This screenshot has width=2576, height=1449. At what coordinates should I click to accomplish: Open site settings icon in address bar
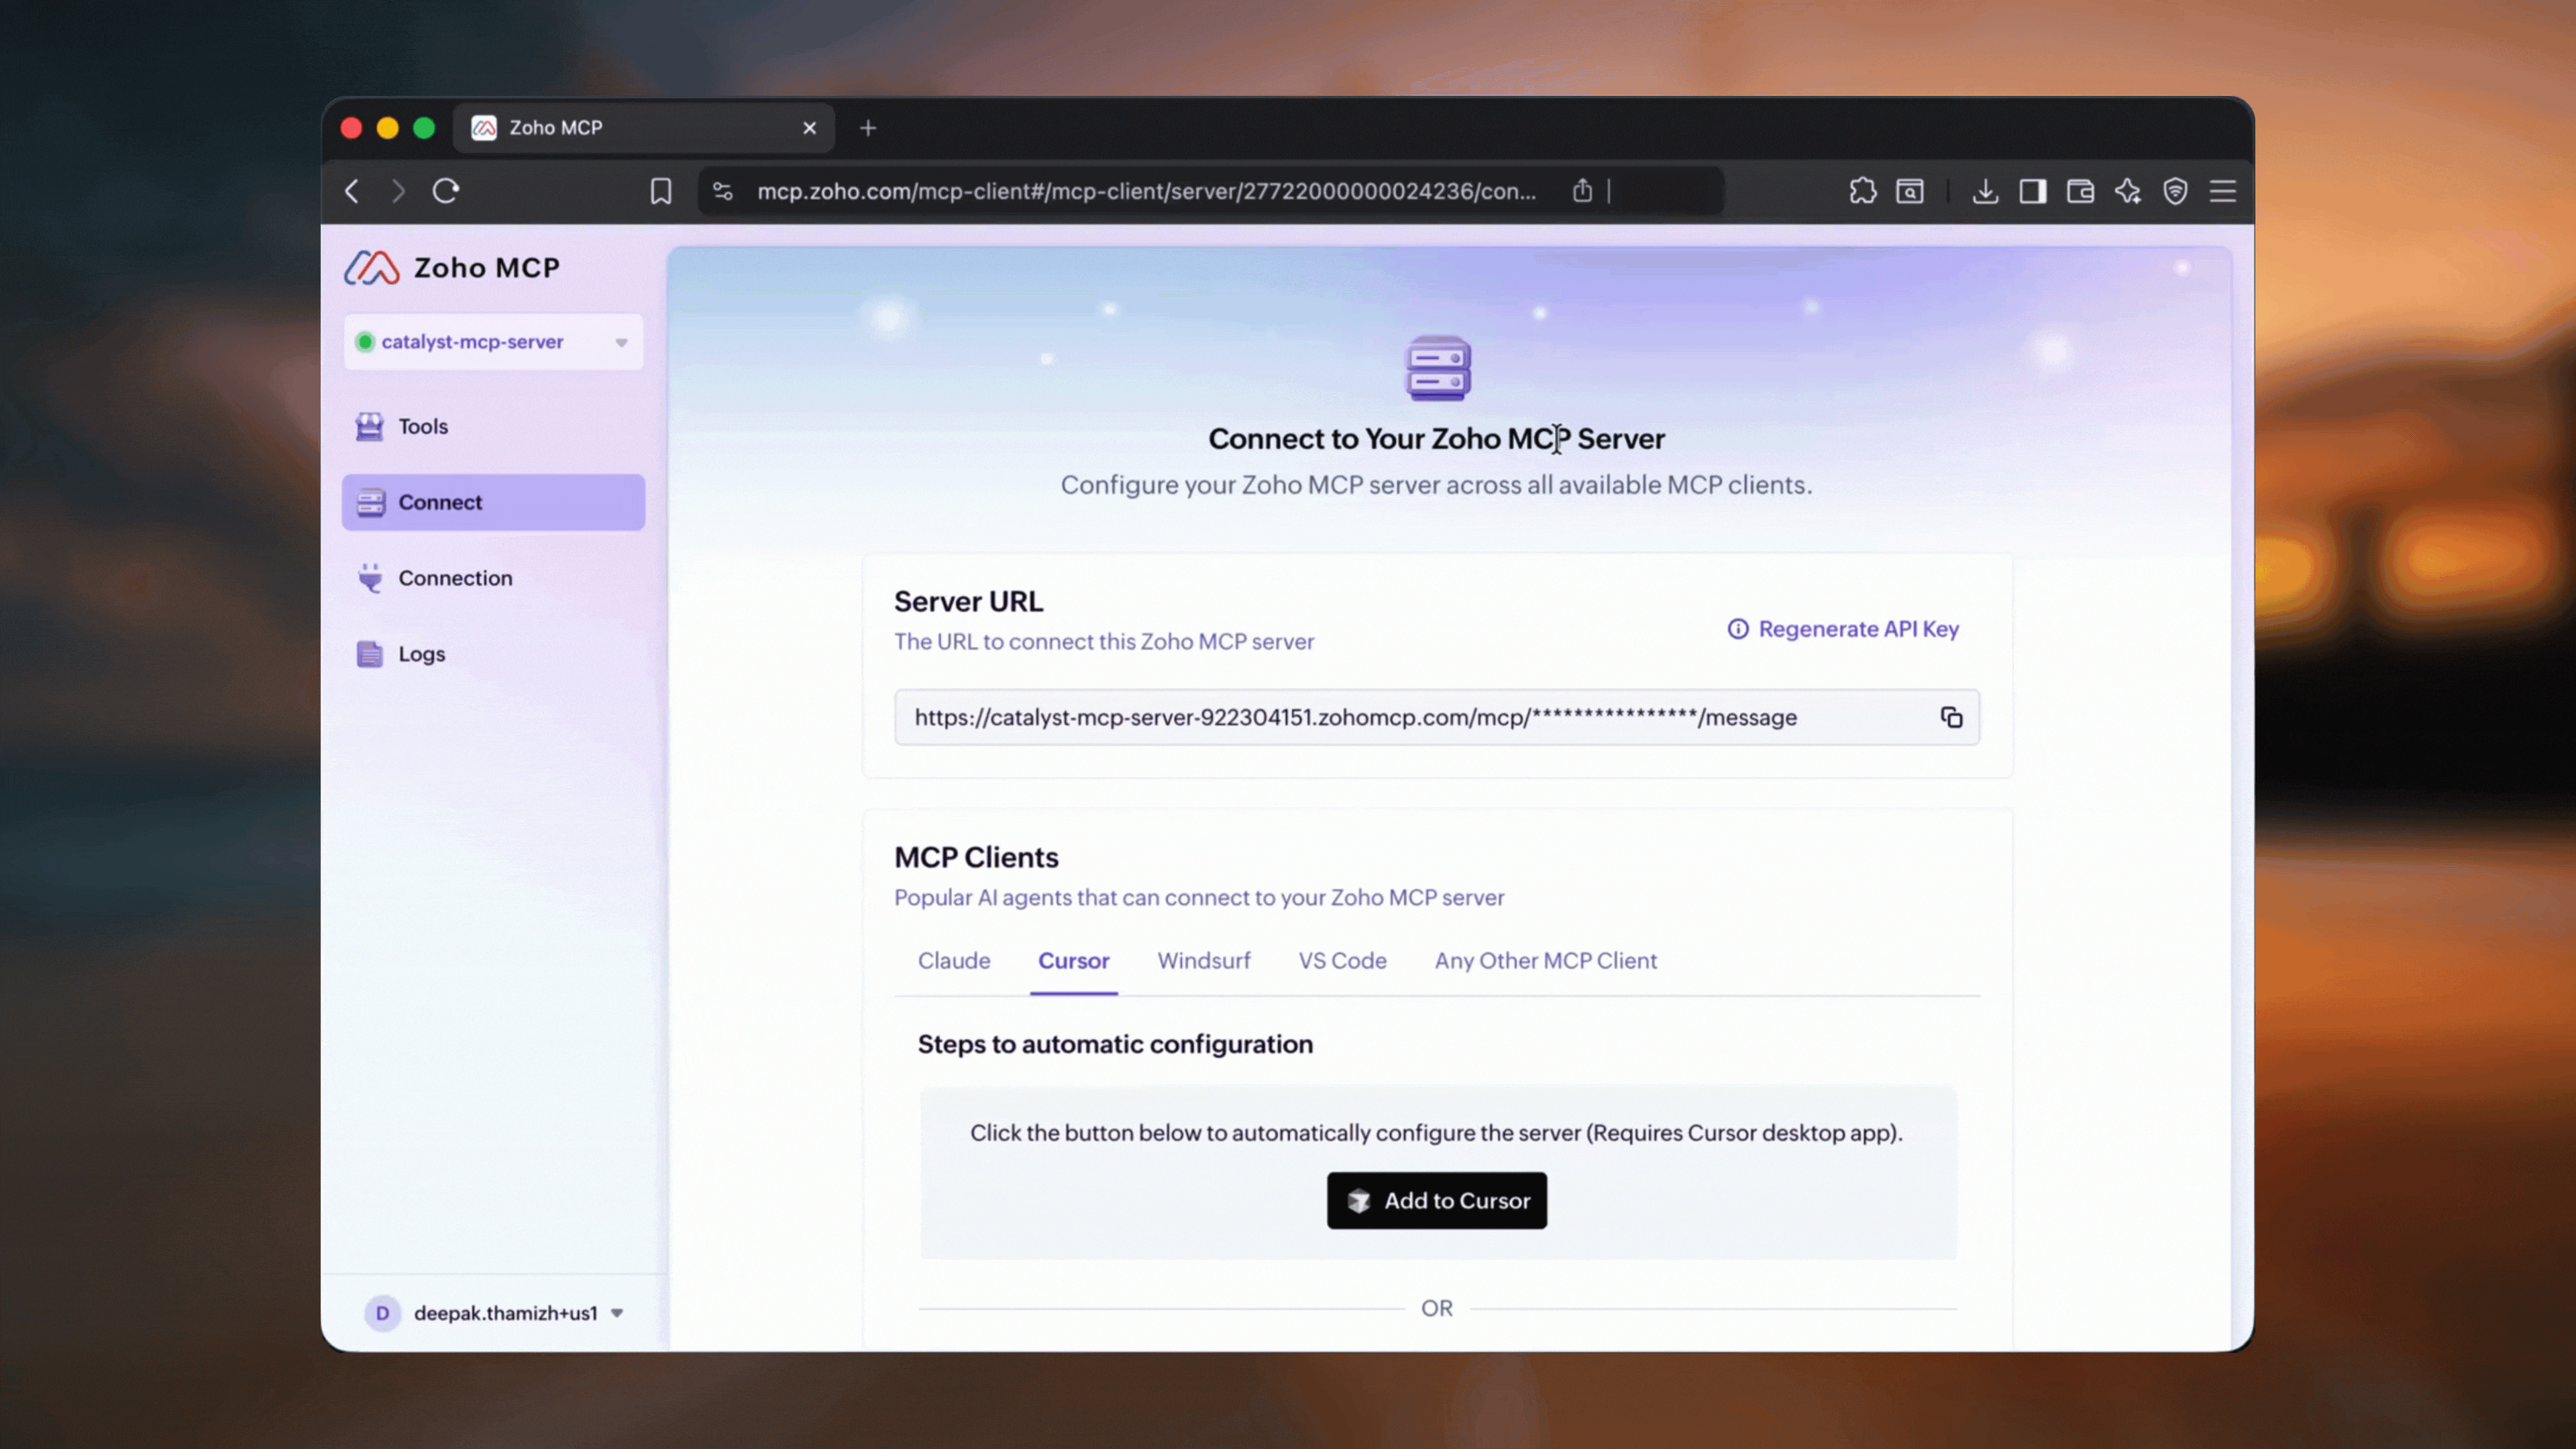(x=723, y=191)
